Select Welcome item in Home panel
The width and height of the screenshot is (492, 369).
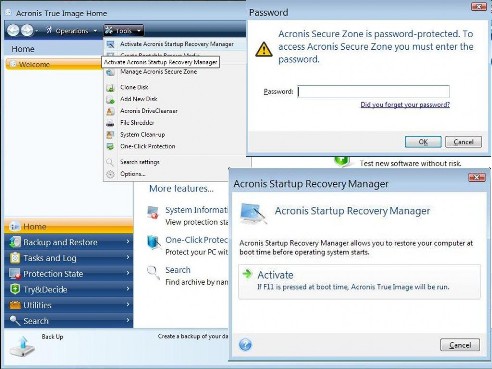point(53,64)
